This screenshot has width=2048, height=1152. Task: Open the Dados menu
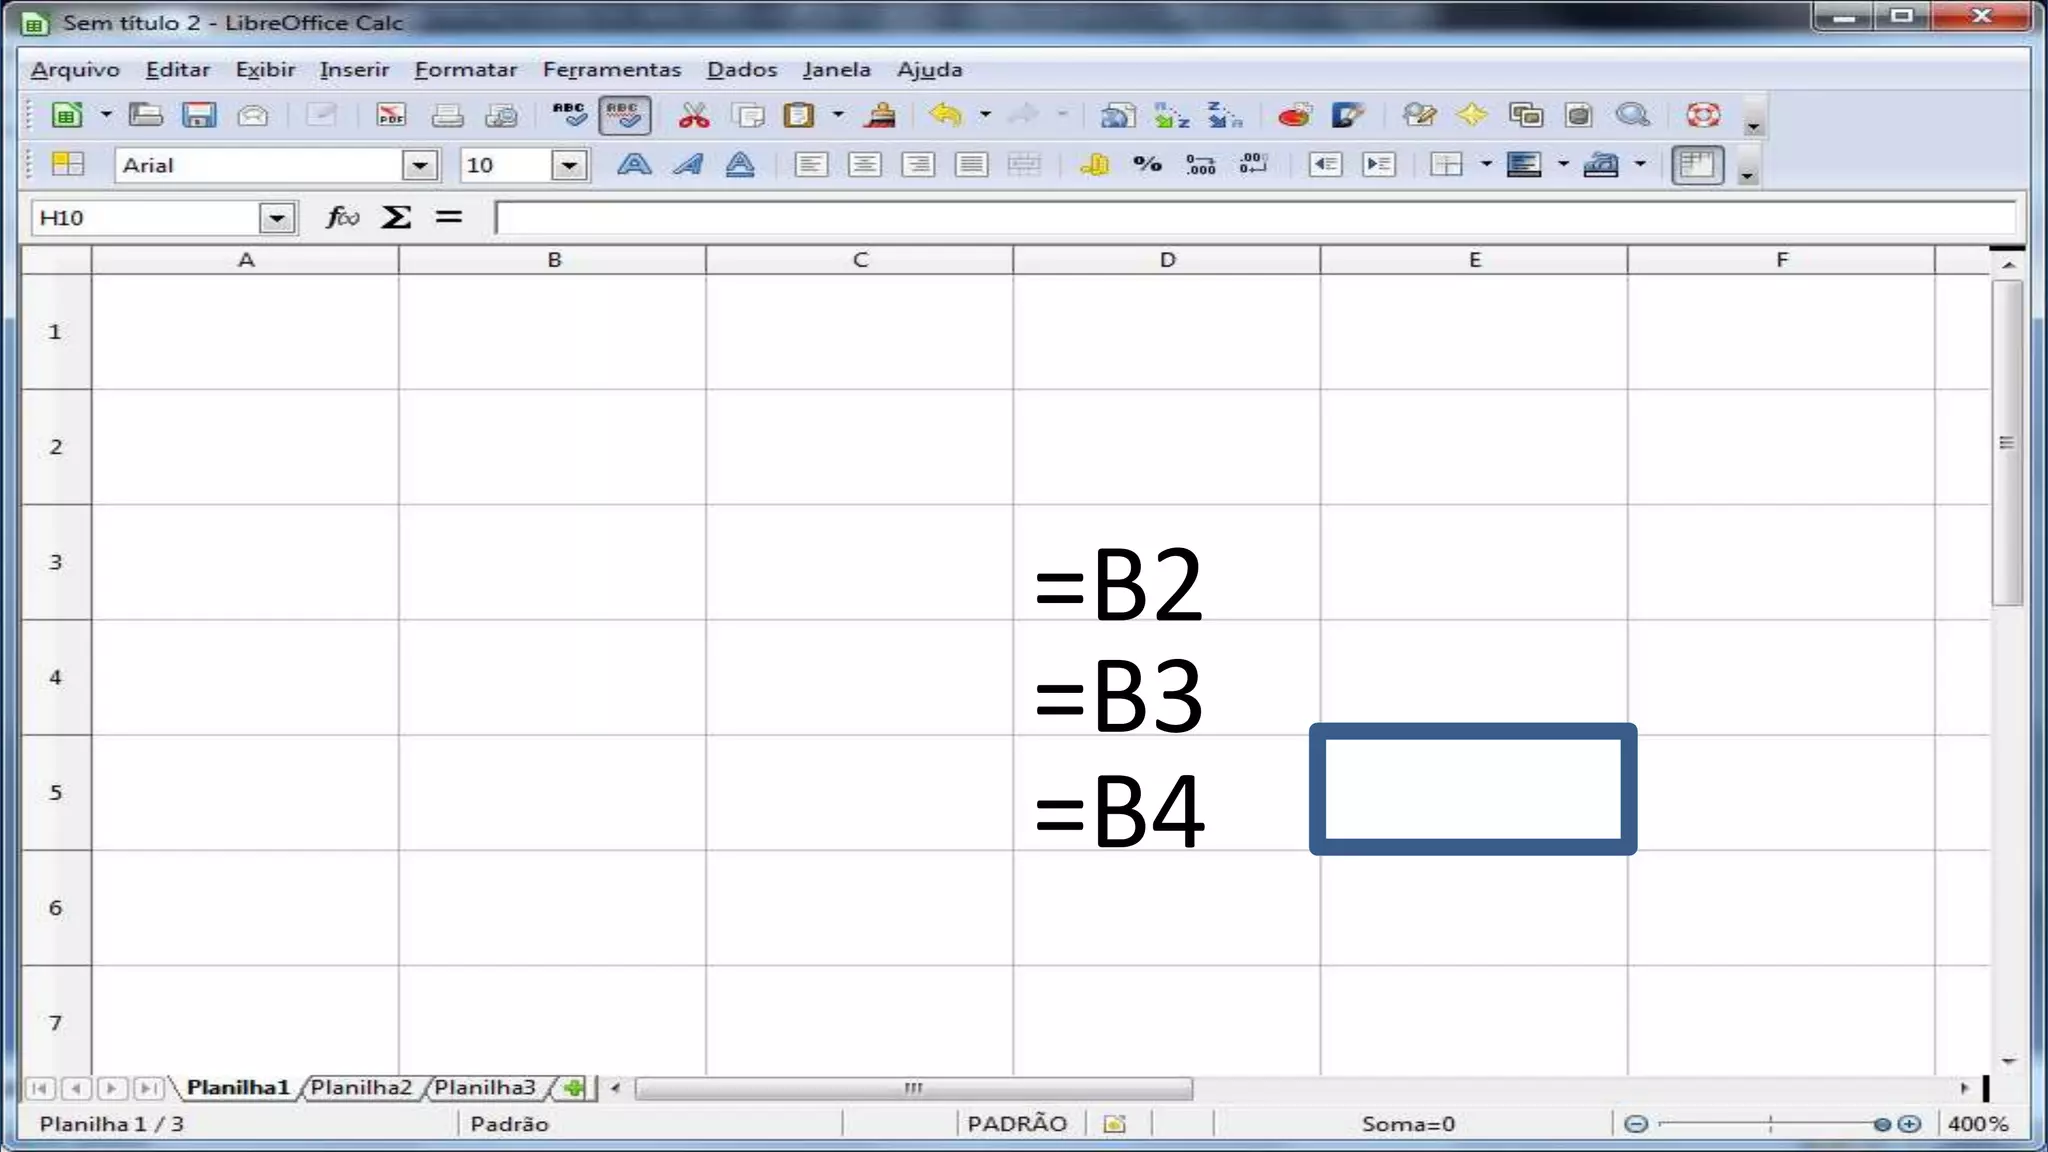point(742,69)
